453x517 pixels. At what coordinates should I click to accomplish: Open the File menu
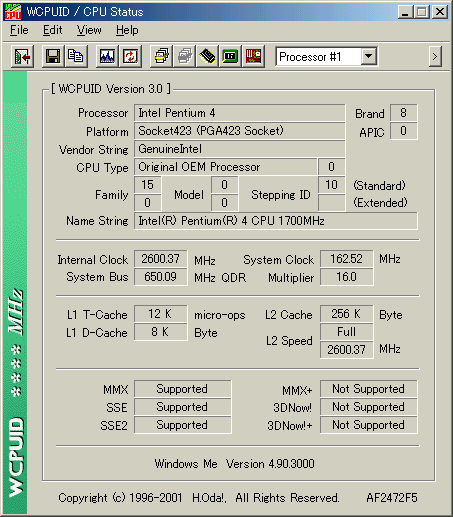pos(19,30)
